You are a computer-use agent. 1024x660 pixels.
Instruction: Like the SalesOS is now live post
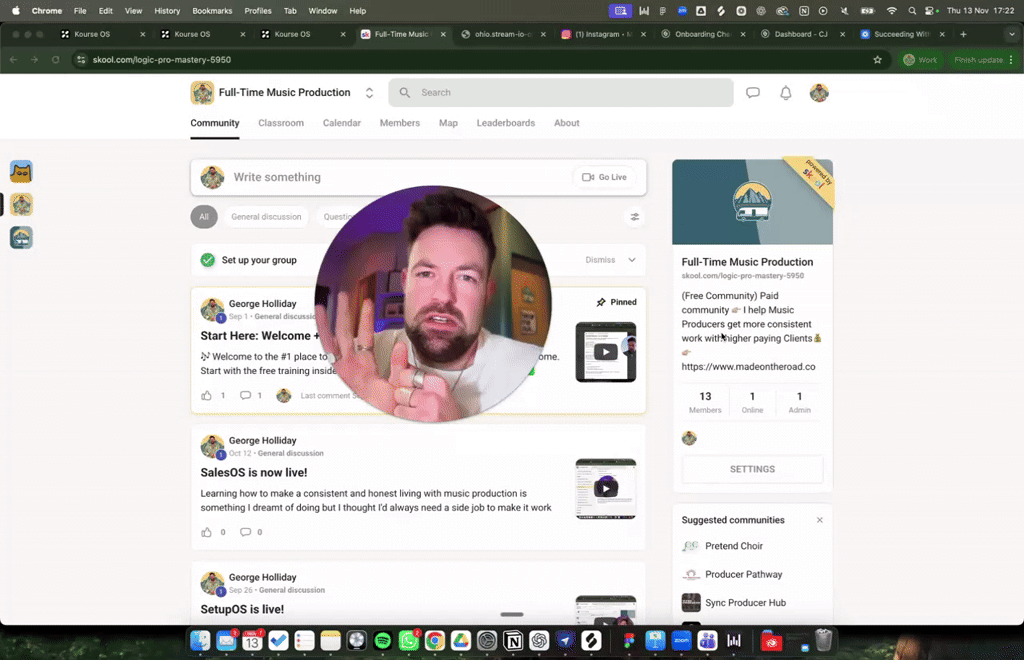[206, 532]
